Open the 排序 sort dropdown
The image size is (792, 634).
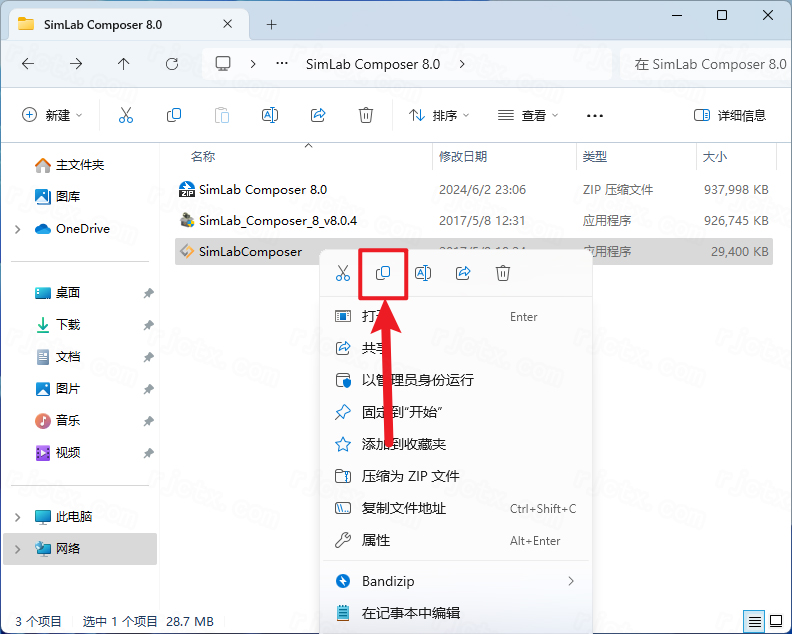tap(439, 115)
